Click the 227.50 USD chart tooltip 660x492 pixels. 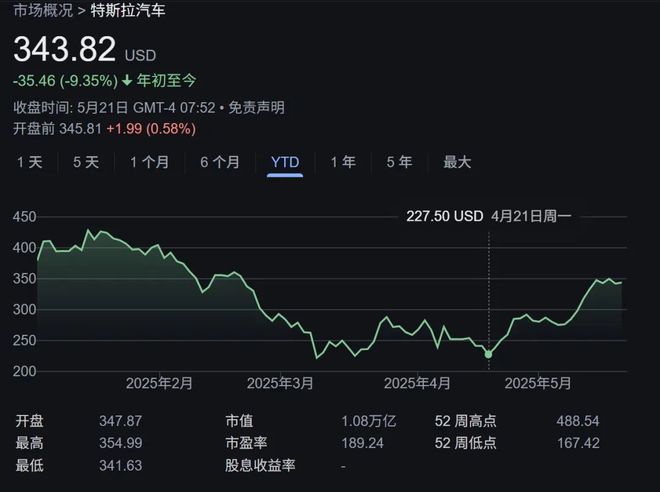[441, 215]
